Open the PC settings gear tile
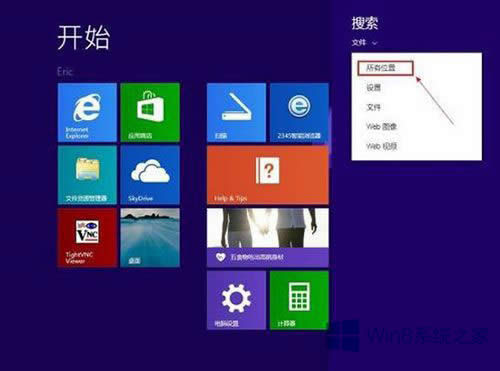Screen dimensions: 500x371 [236, 300]
